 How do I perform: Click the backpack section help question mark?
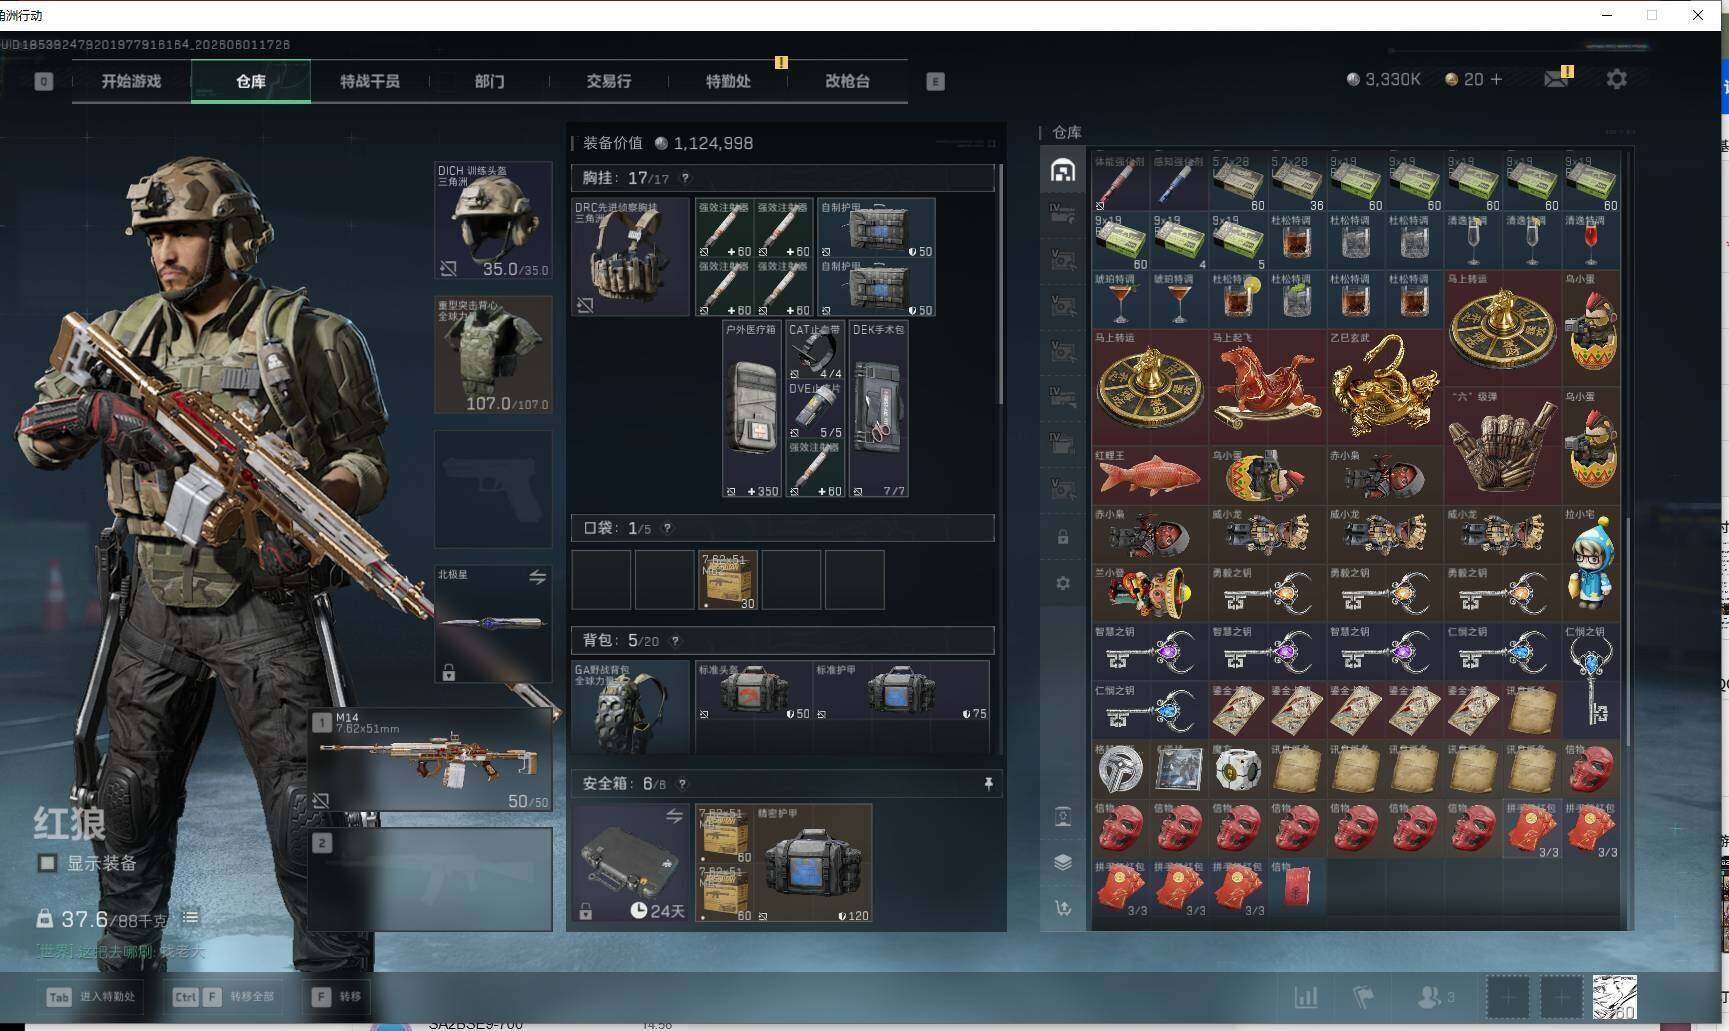675,641
